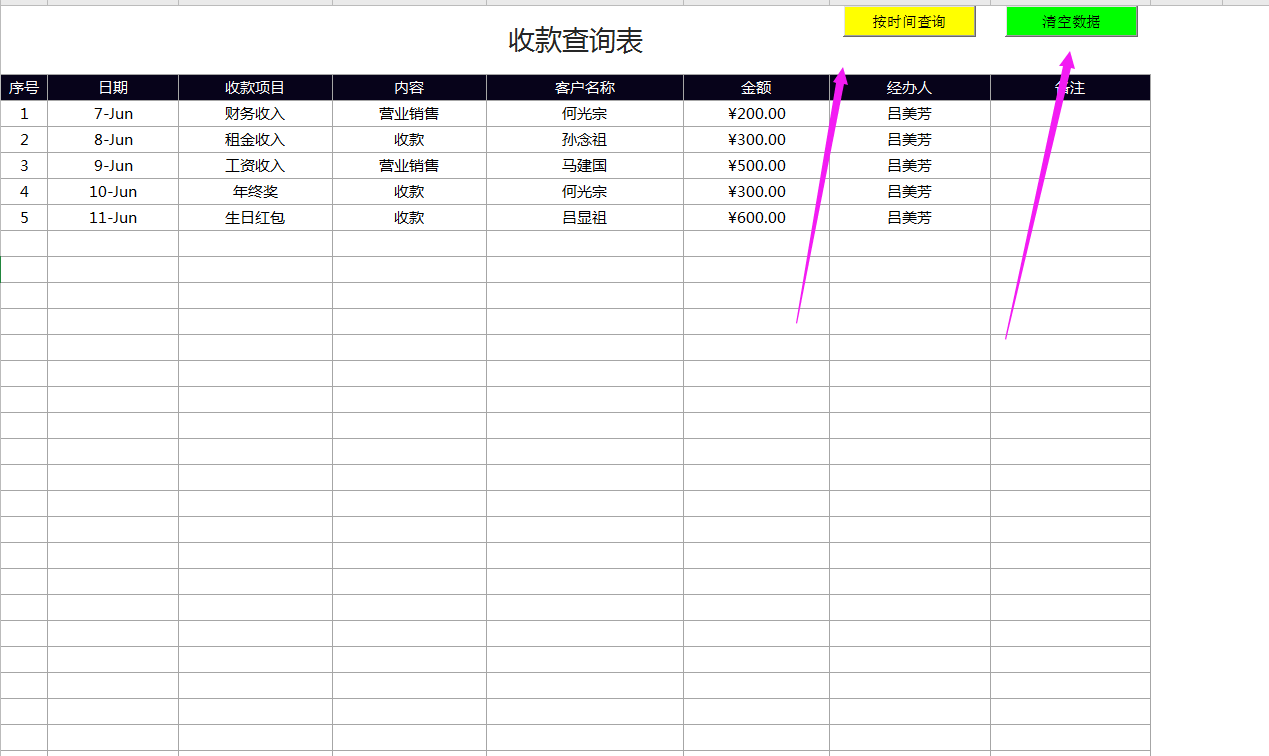Select the 生日红包 cell in row 5

254,217
